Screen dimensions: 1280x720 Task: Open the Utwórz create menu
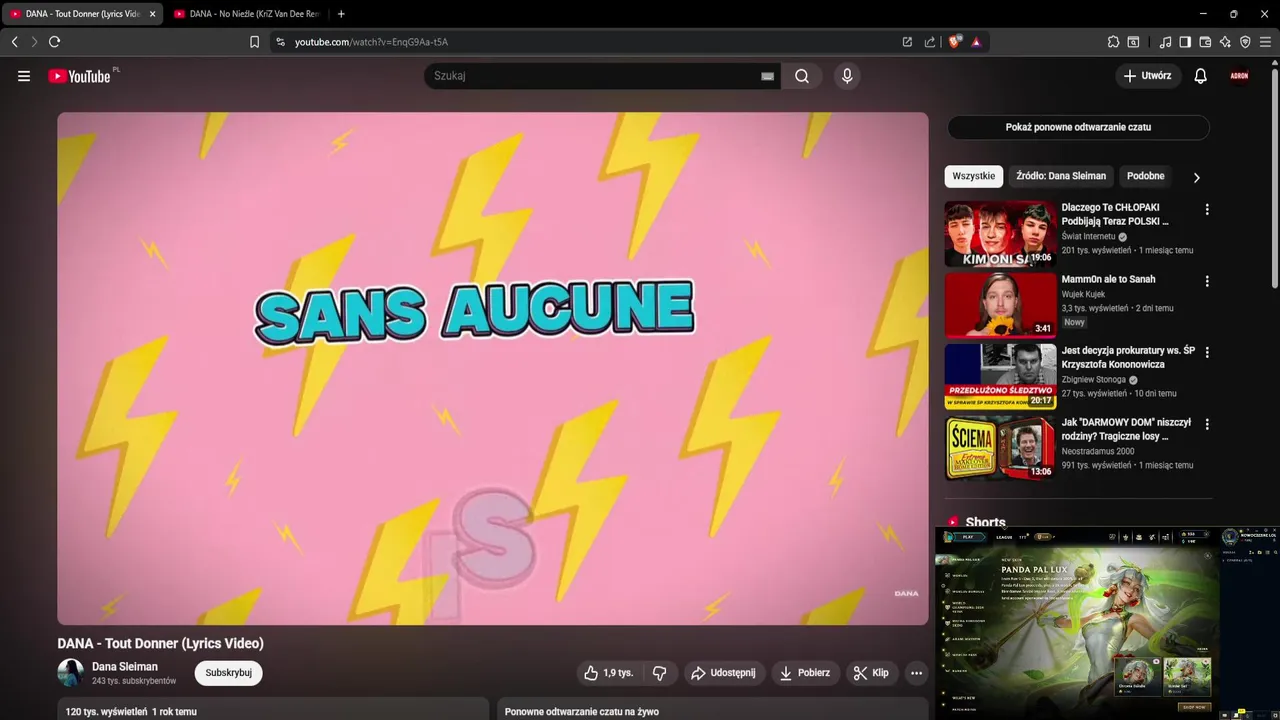[1148, 76]
